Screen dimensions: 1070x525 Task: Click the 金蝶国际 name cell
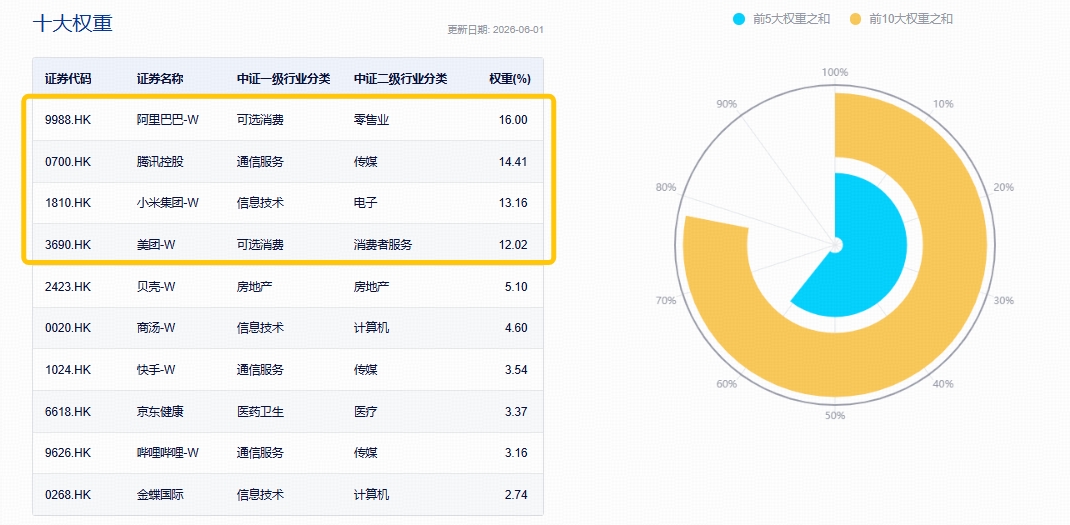click(160, 495)
